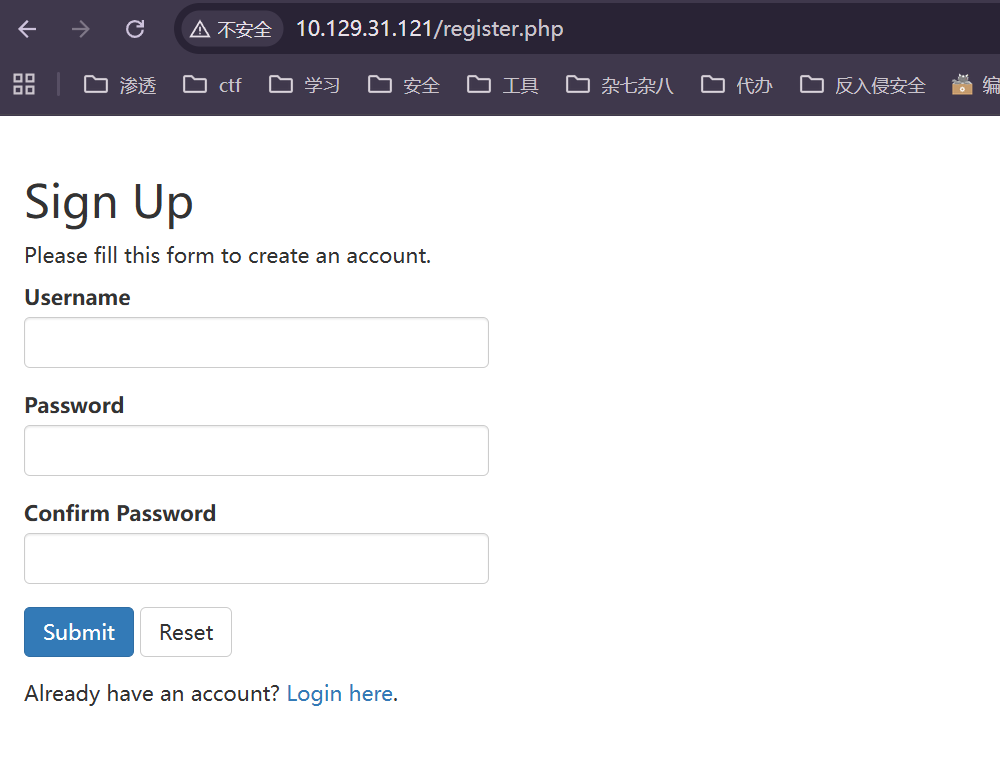
Task: Open the 代办 bookmark folder
Action: (x=737, y=85)
